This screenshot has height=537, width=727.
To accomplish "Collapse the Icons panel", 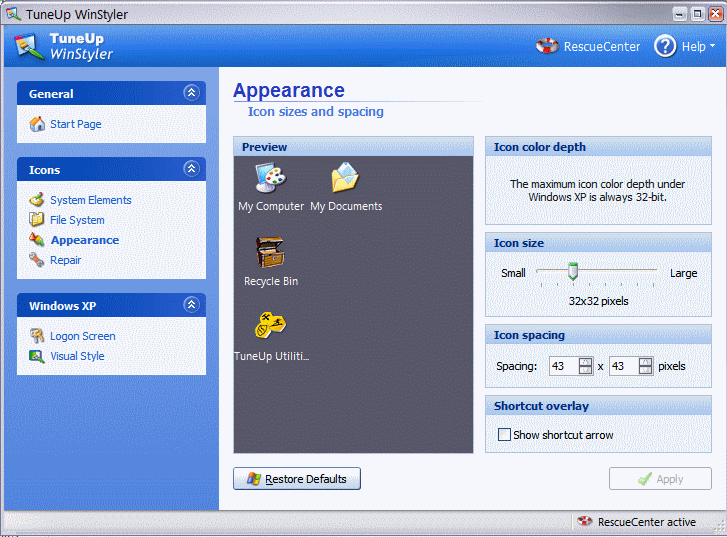I will (191, 169).
